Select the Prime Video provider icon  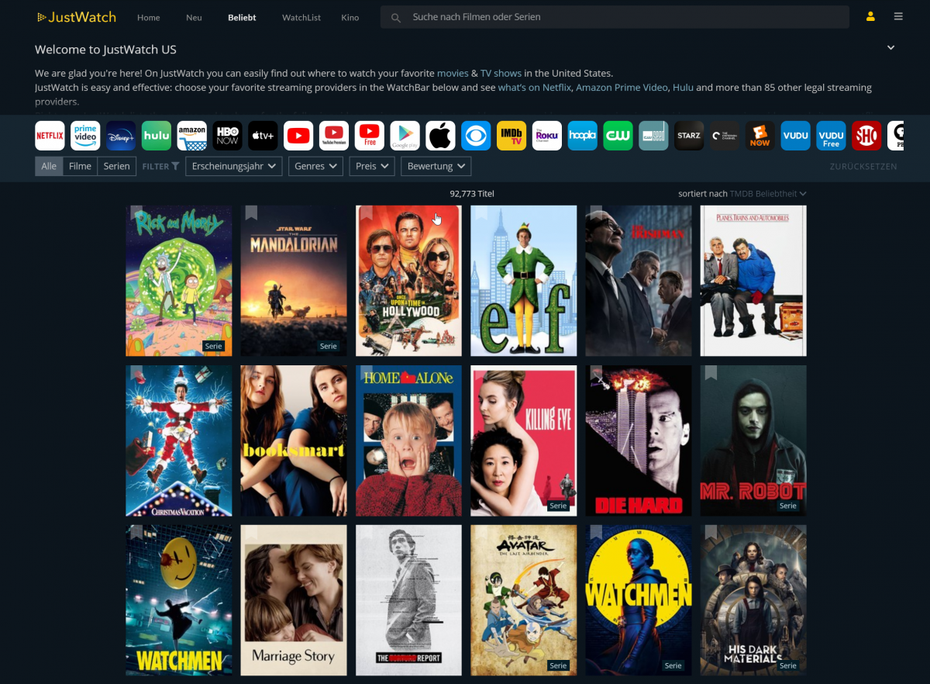coord(85,136)
